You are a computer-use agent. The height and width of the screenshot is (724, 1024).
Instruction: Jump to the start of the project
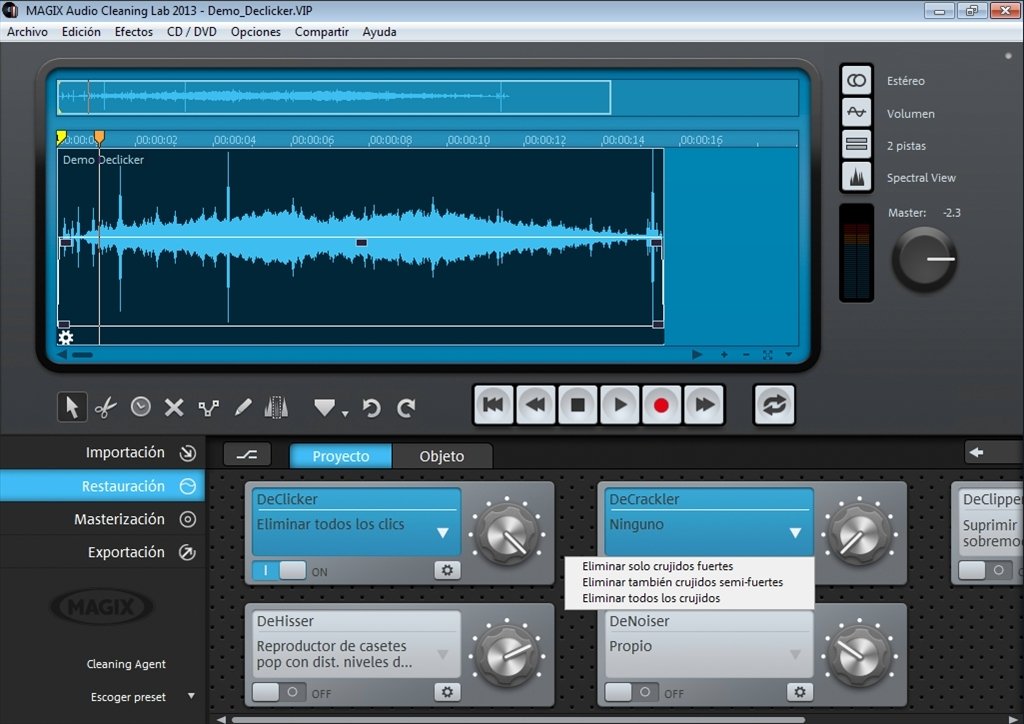tap(493, 405)
